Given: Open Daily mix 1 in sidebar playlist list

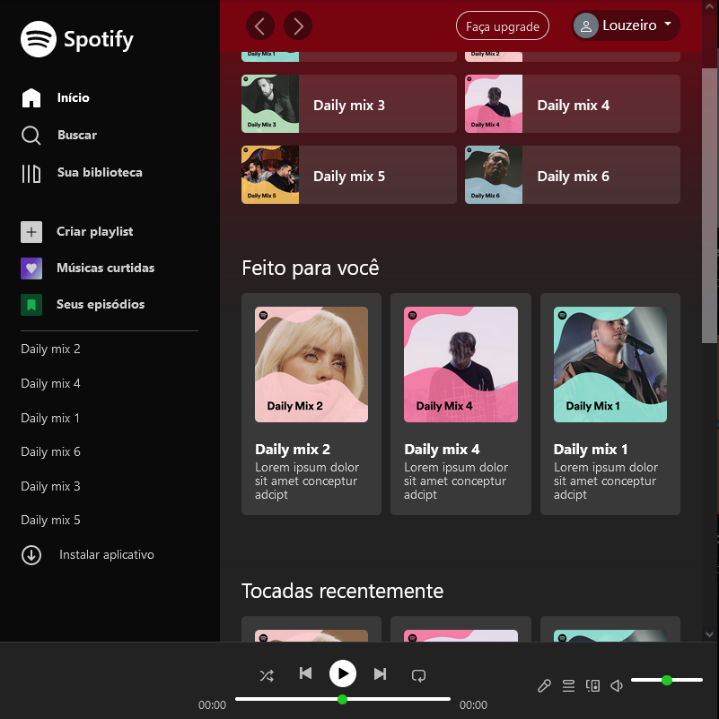Looking at the screenshot, I should coord(50,418).
